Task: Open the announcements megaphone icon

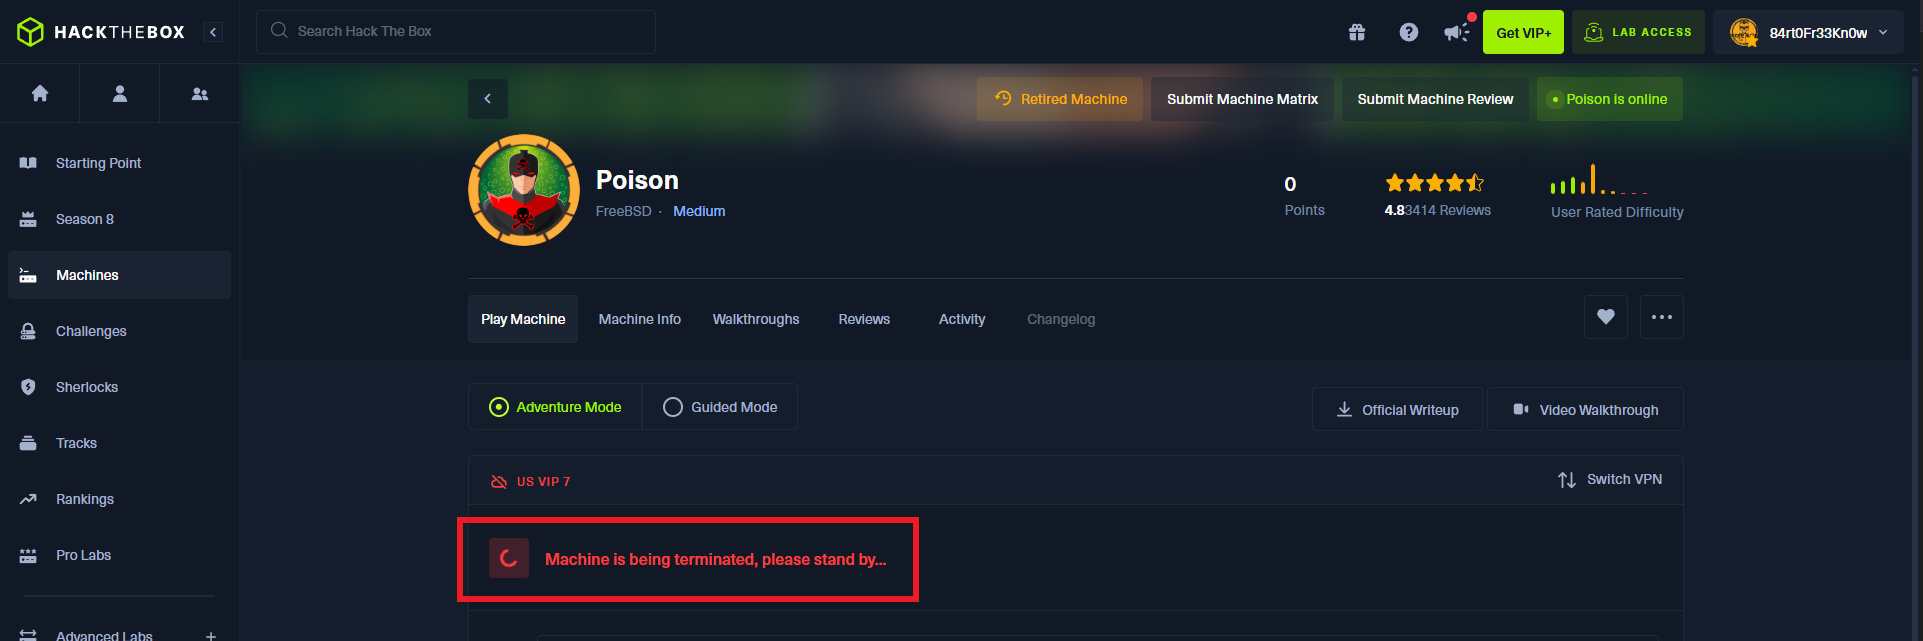Action: [x=1457, y=32]
